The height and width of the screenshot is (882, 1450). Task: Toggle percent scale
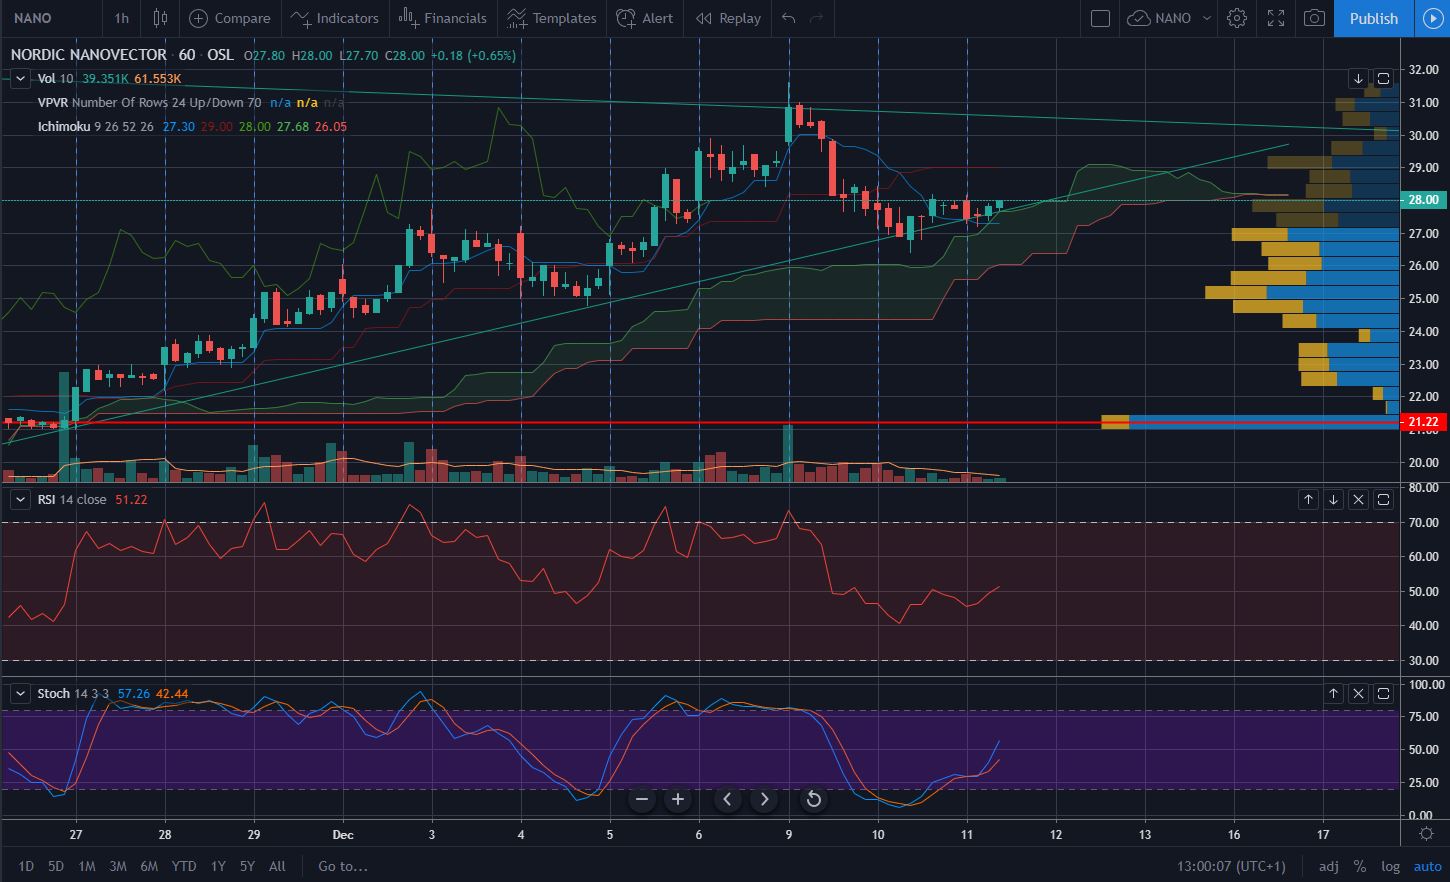[1360, 866]
